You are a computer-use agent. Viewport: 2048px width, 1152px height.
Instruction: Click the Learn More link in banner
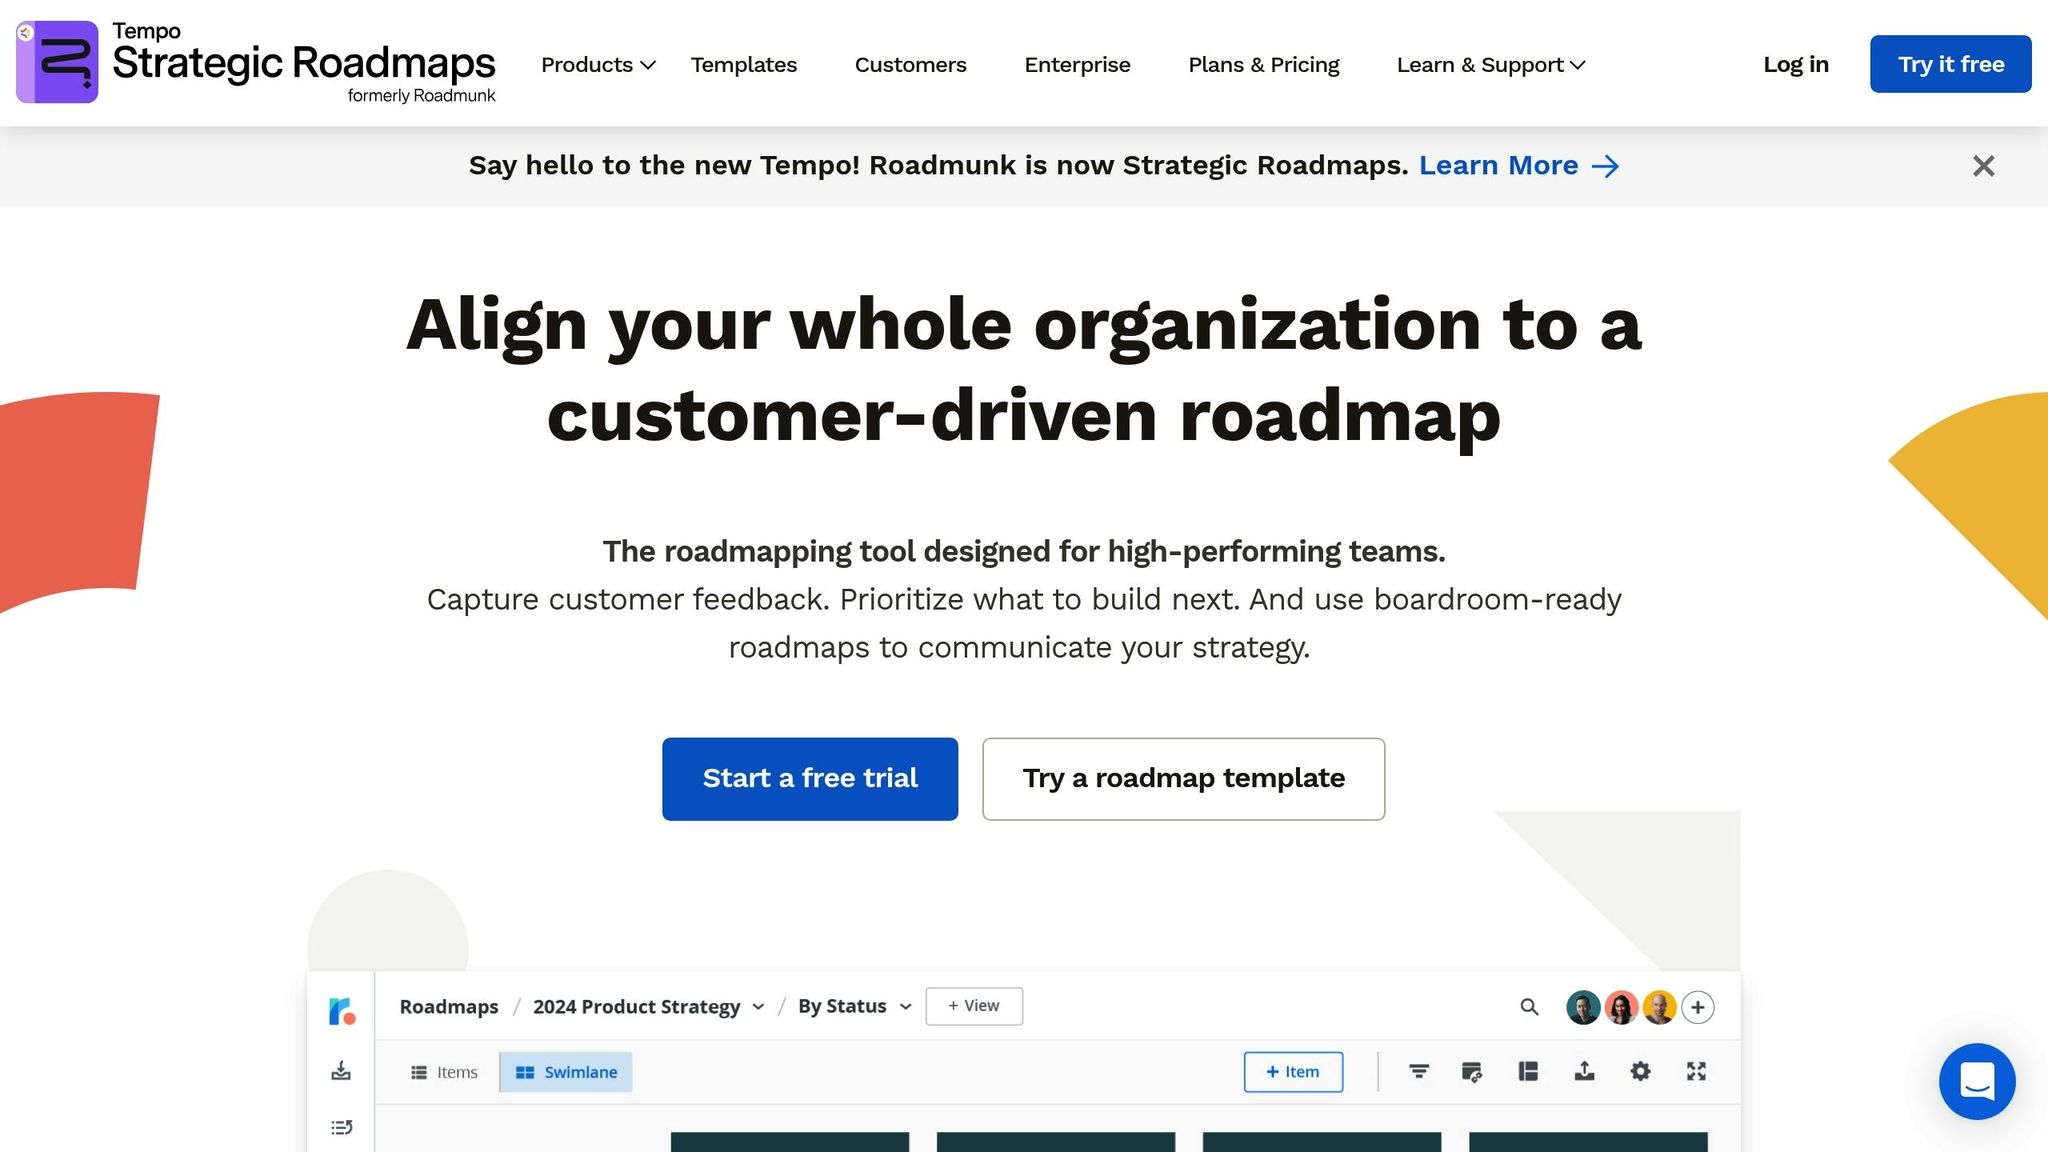click(1498, 166)
